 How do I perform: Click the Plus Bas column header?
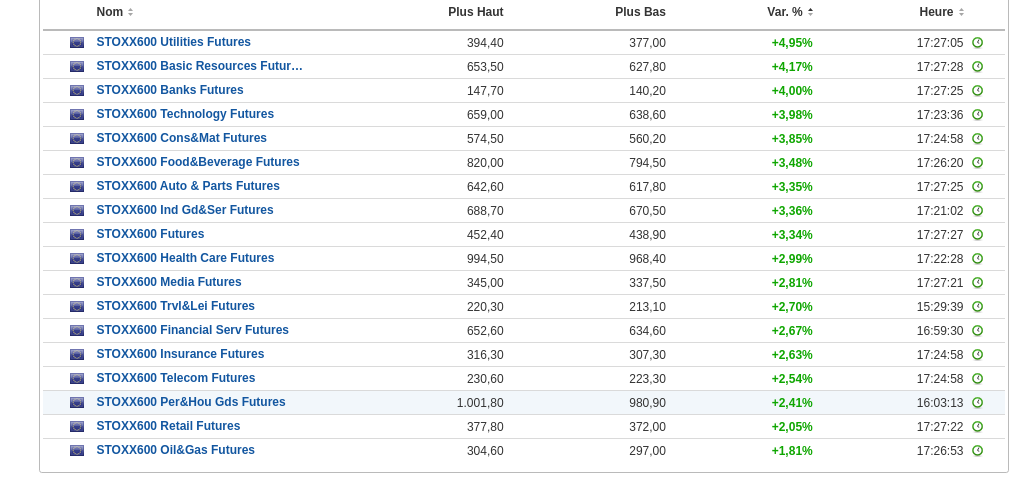click(x=640, y=12)
